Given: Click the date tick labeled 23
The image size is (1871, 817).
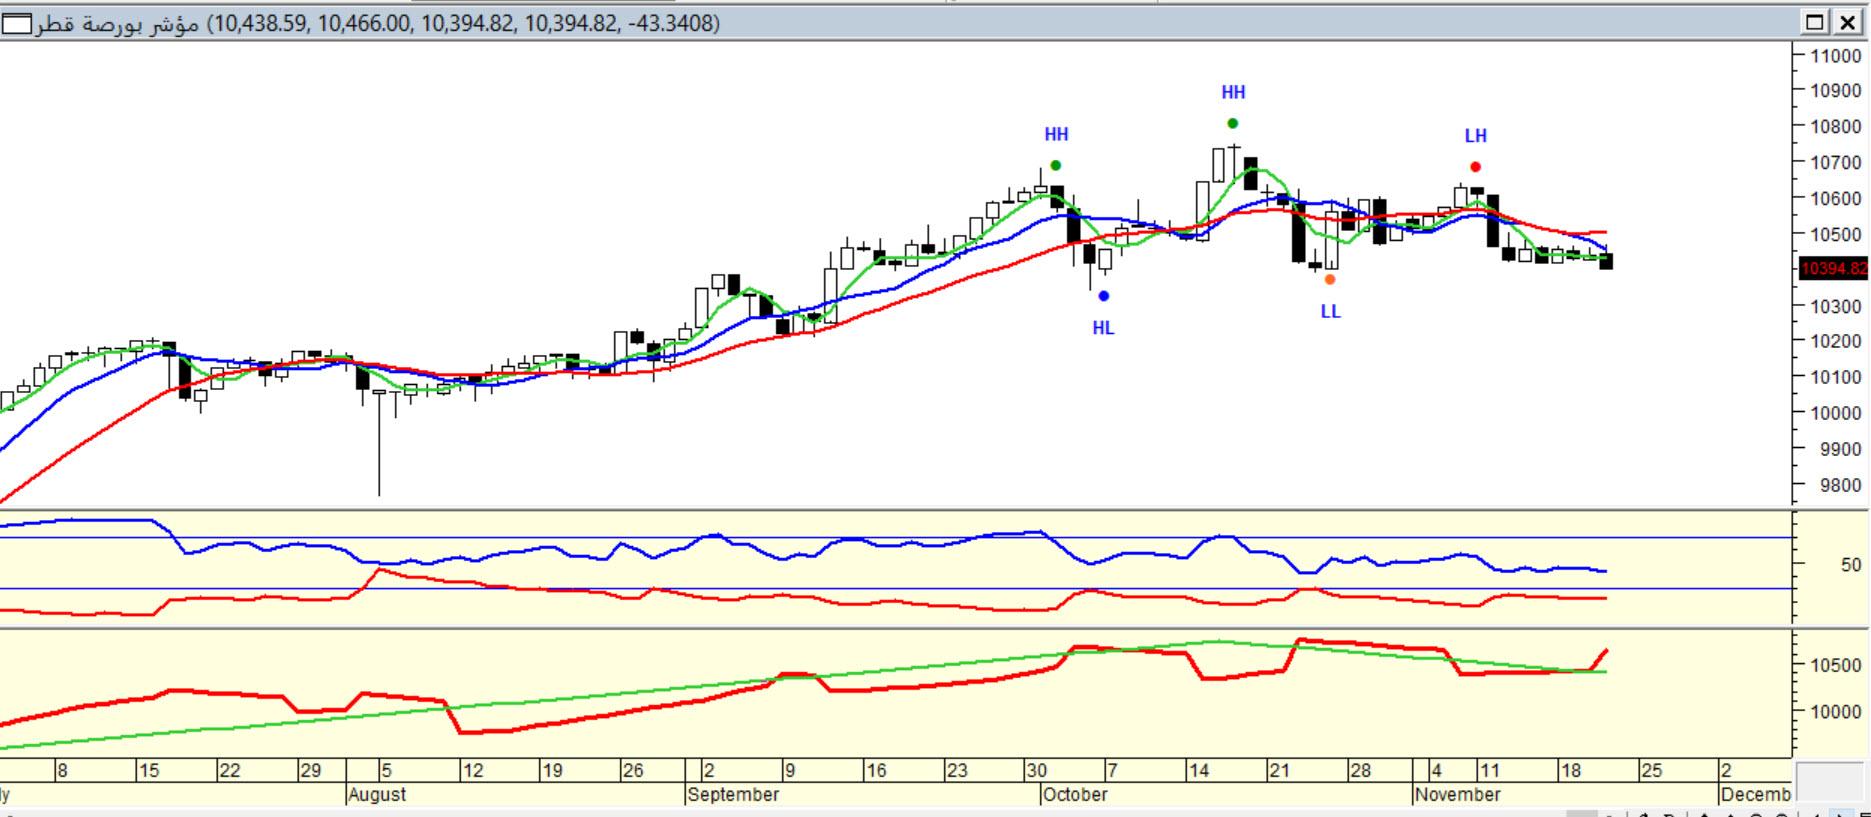Looking at the screenshot, I should [x=957, y=771].
